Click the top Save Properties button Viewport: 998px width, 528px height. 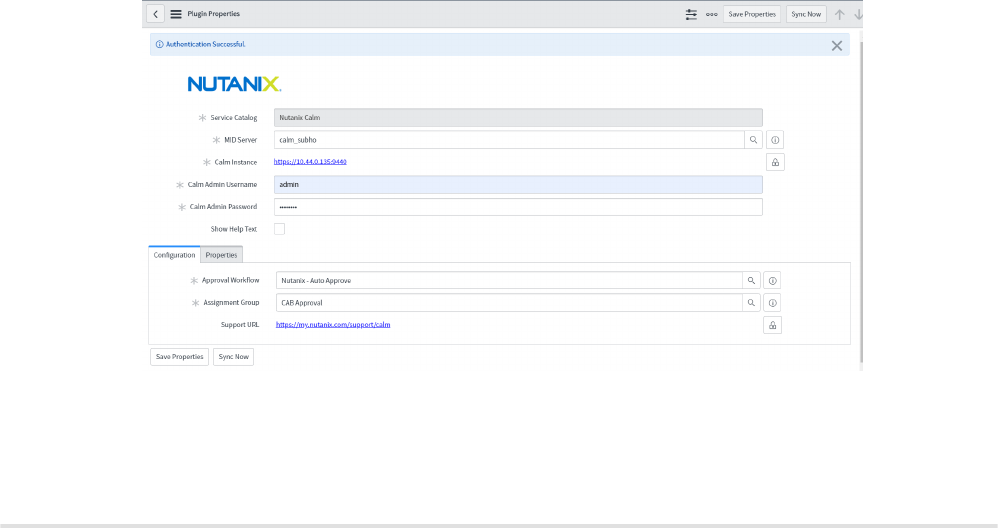click(x=752, y=14)
